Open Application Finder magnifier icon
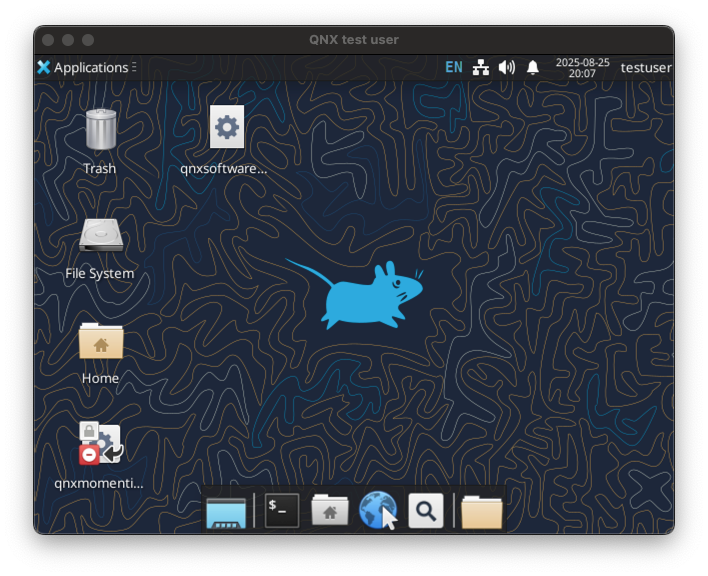 pos(425,511)
